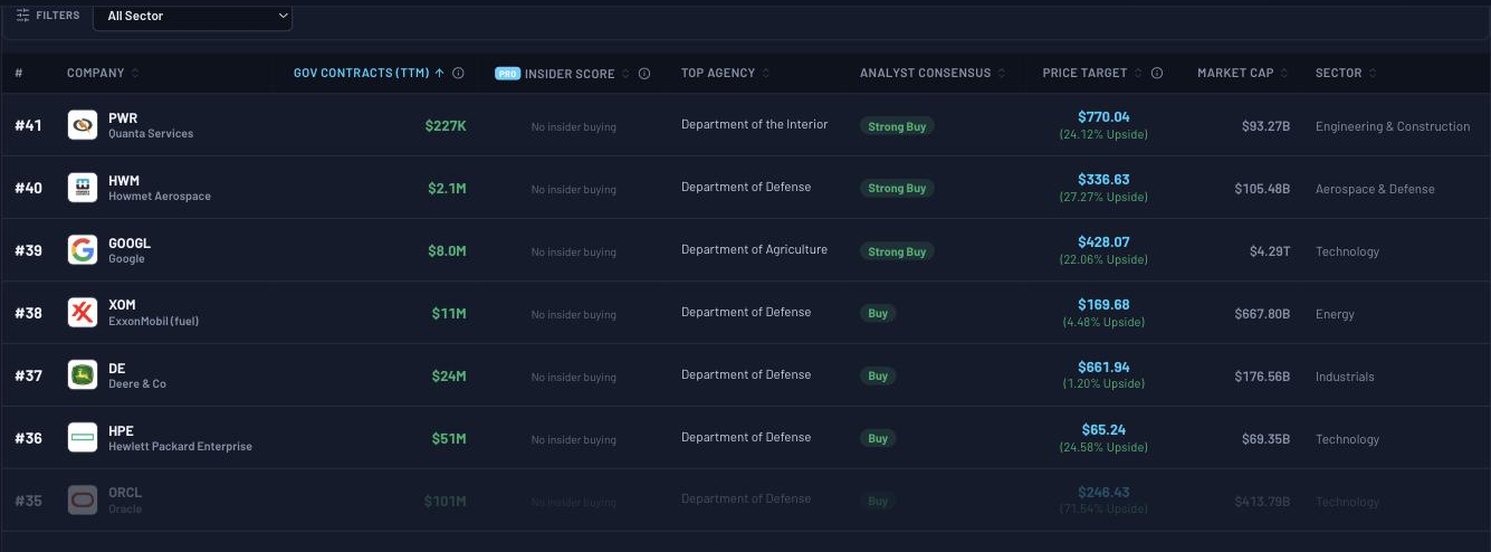This screenshot has width=1491, height=552.
Task: Click the Google logo icon
Action: point(82,250)
